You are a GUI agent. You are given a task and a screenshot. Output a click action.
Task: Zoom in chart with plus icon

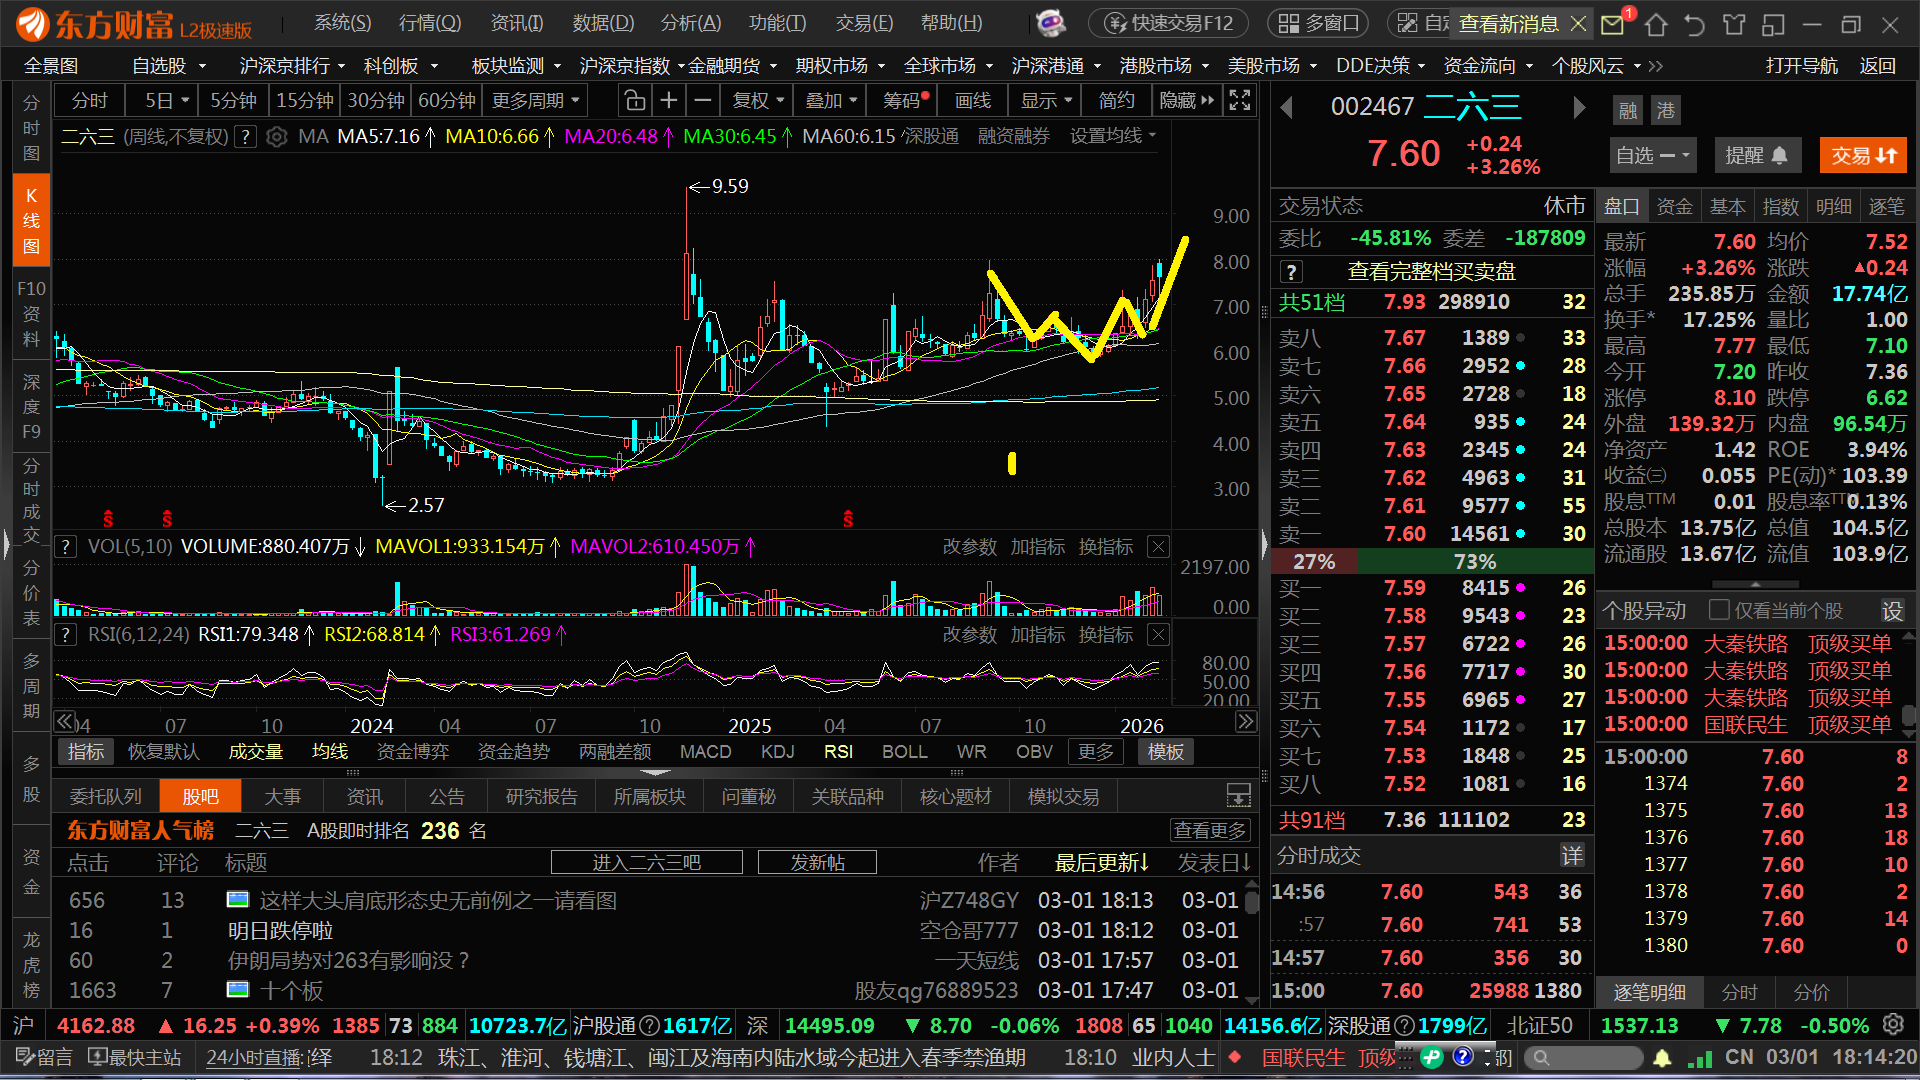tap(669, 101)
